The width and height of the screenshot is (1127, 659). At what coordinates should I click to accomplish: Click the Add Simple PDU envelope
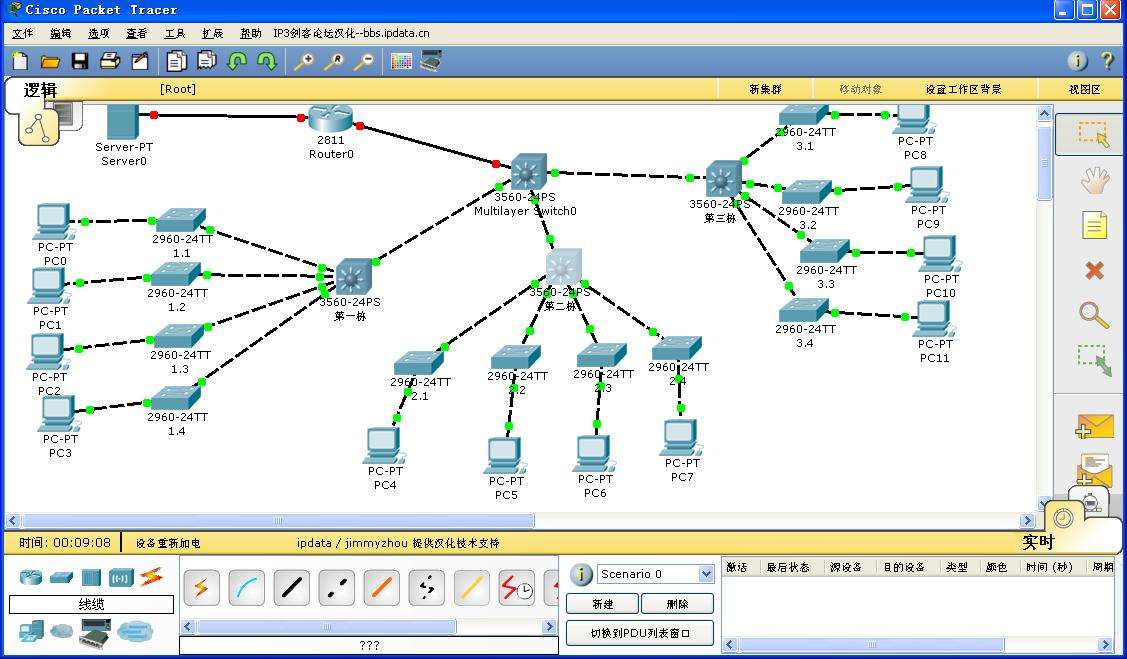(1093, 425)
